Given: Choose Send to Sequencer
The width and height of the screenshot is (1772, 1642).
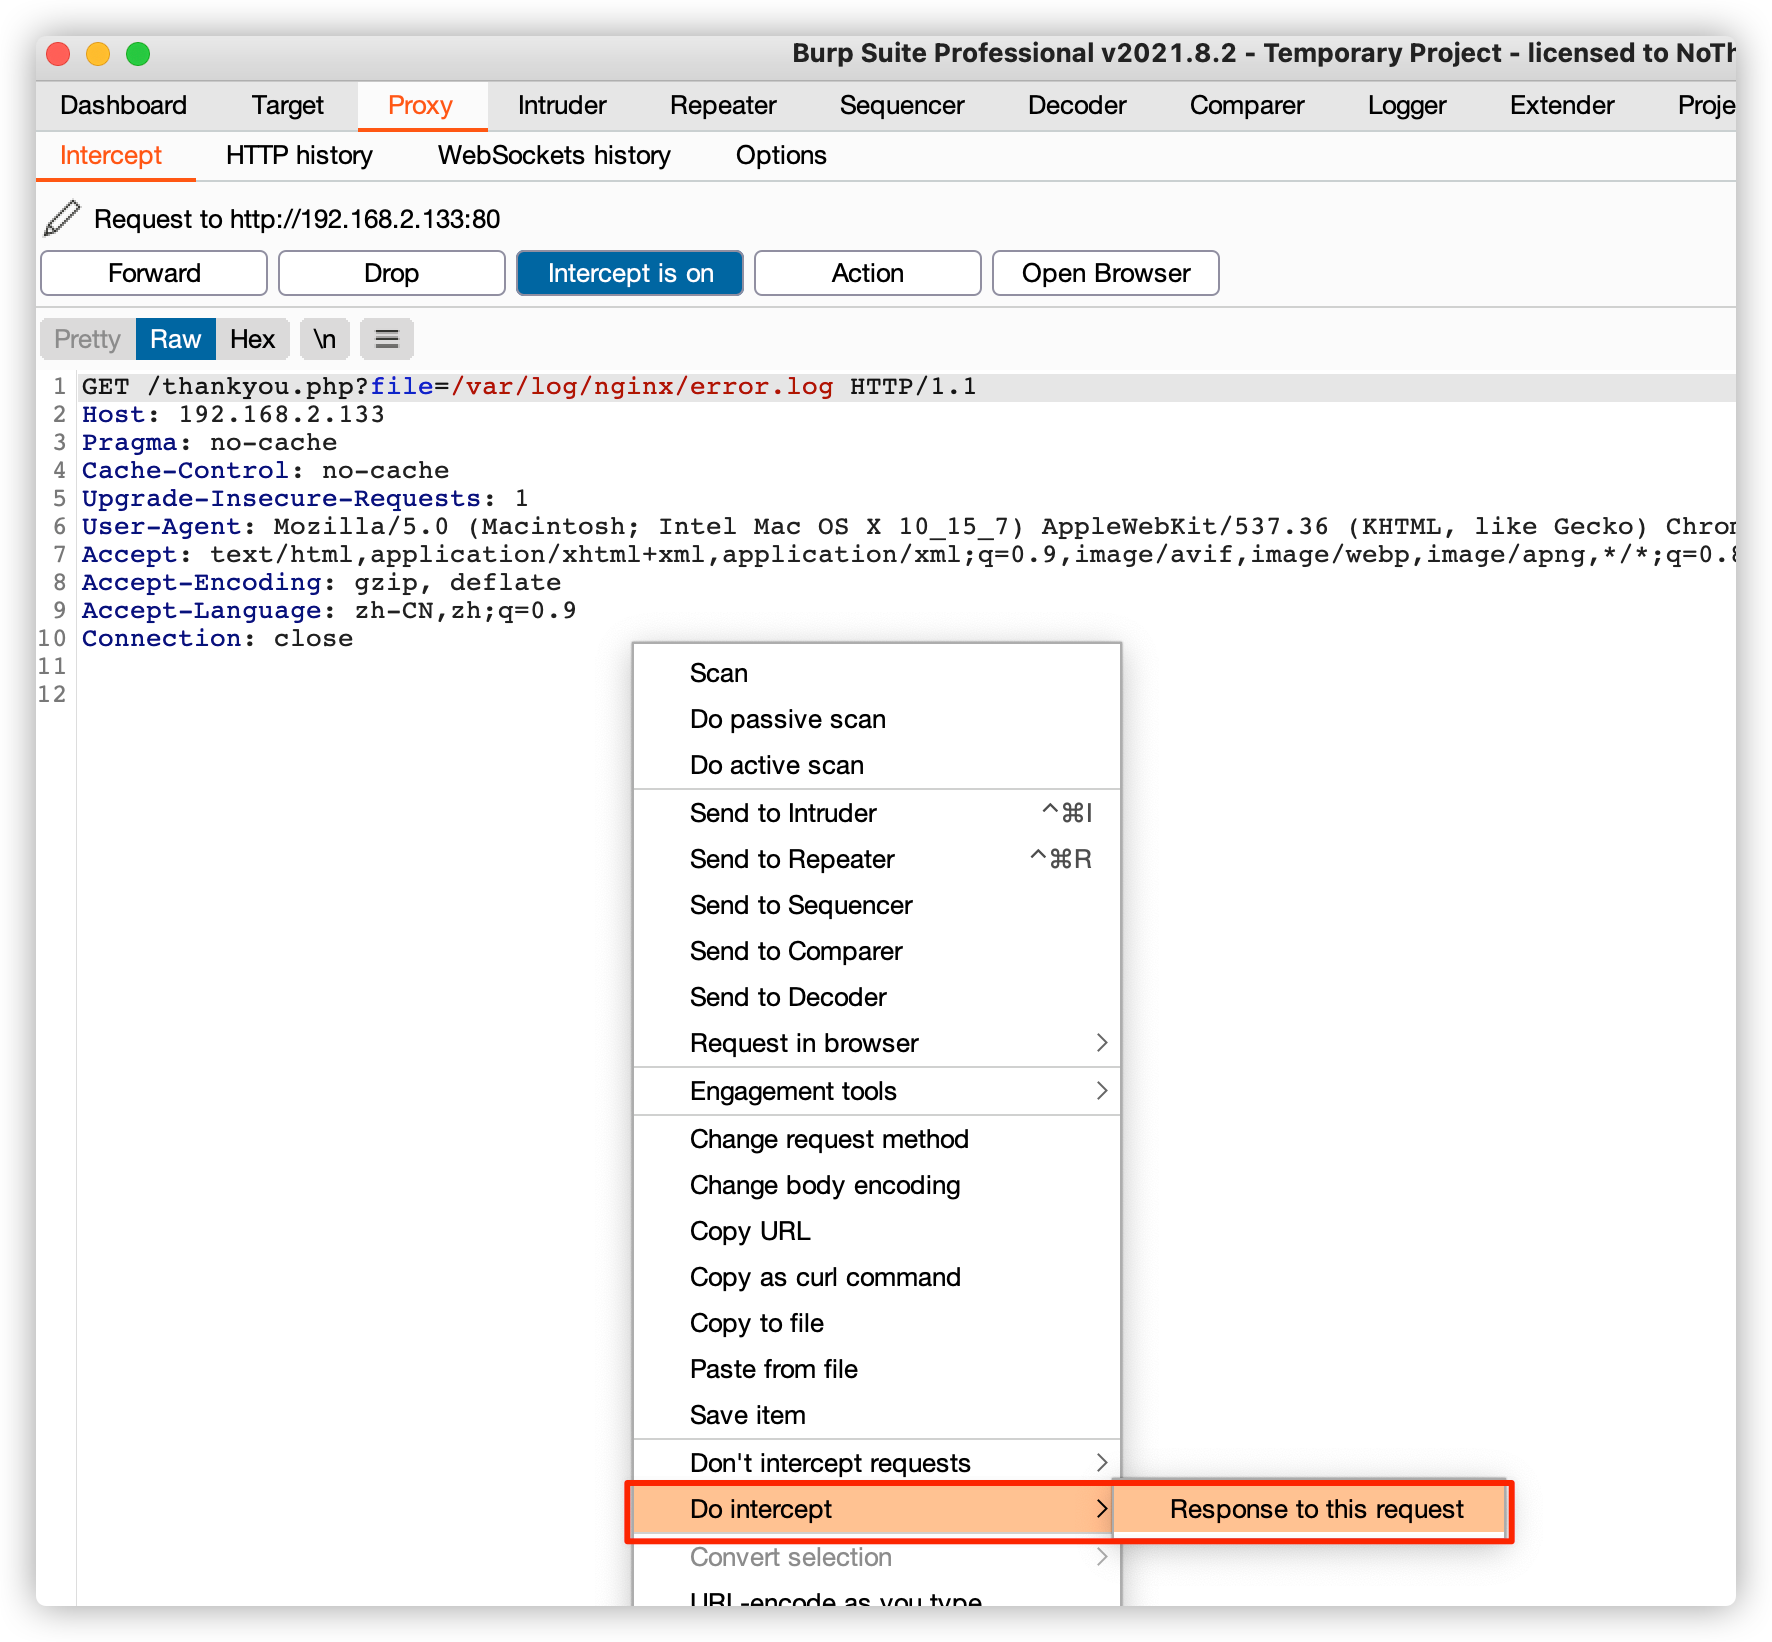Looking at the screenshot, I should click(877, 905).
